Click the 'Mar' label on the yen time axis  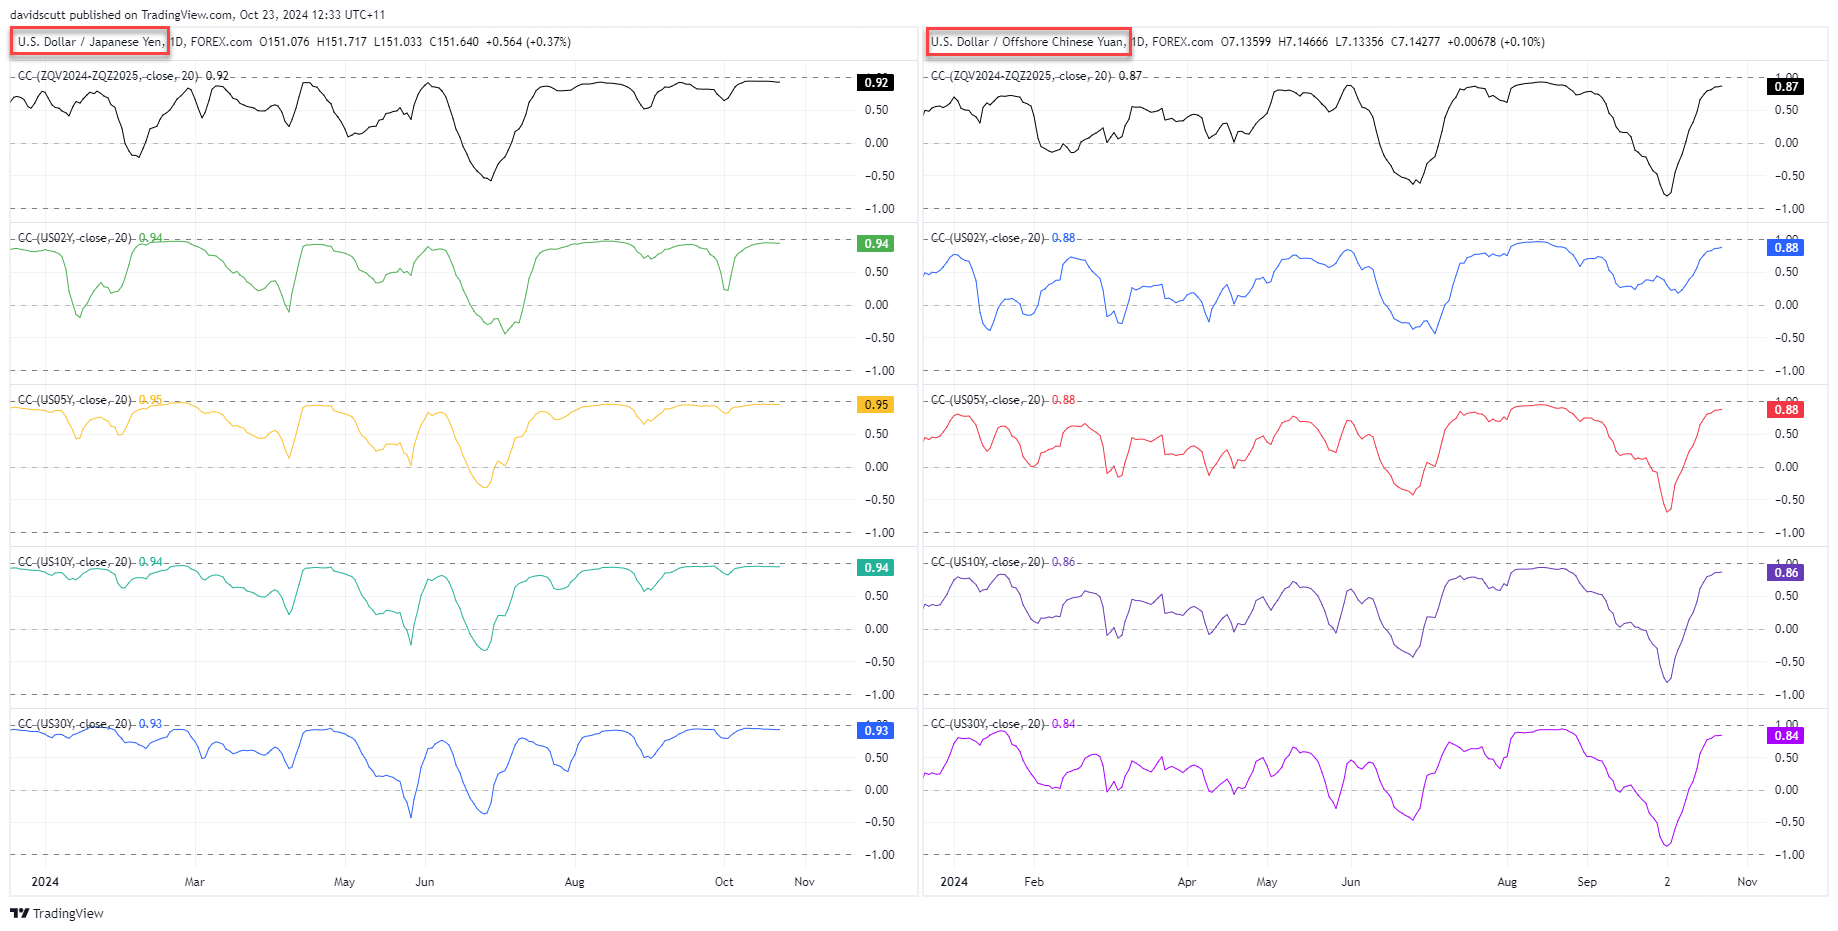pos(194,882)
